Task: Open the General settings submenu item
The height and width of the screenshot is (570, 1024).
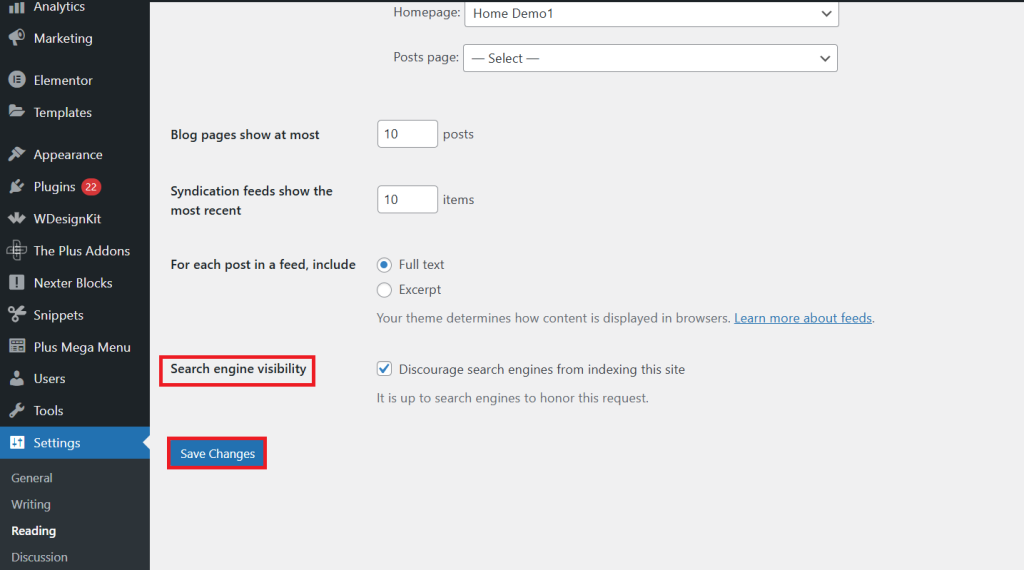Action: point(31,478)
